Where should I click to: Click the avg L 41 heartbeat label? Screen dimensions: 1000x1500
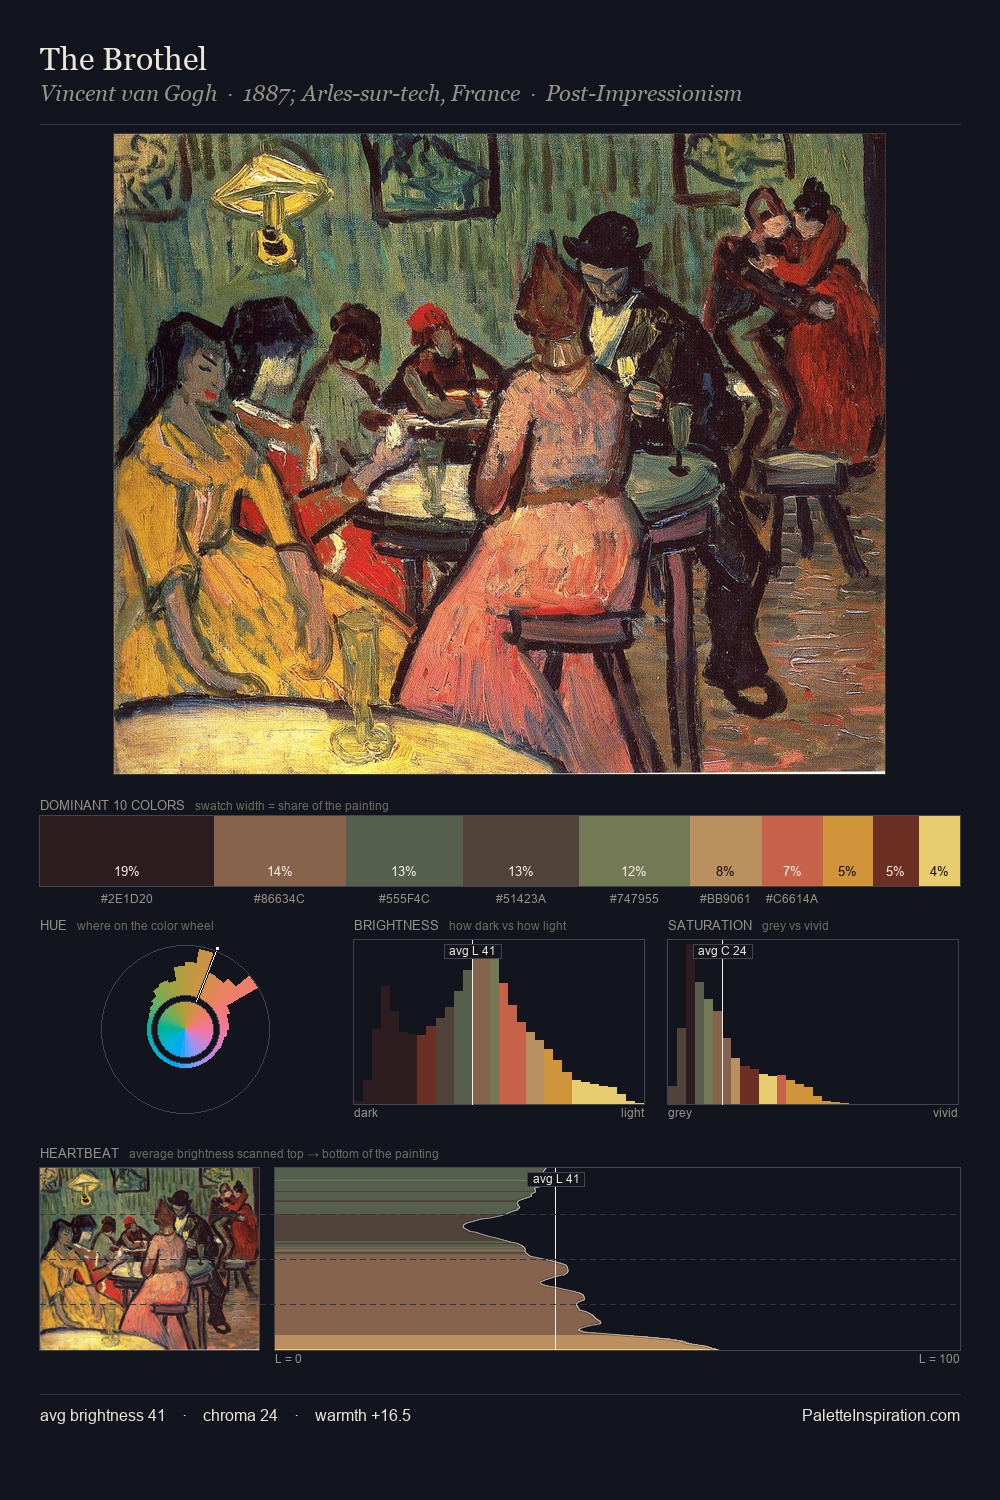(556, 1179)
